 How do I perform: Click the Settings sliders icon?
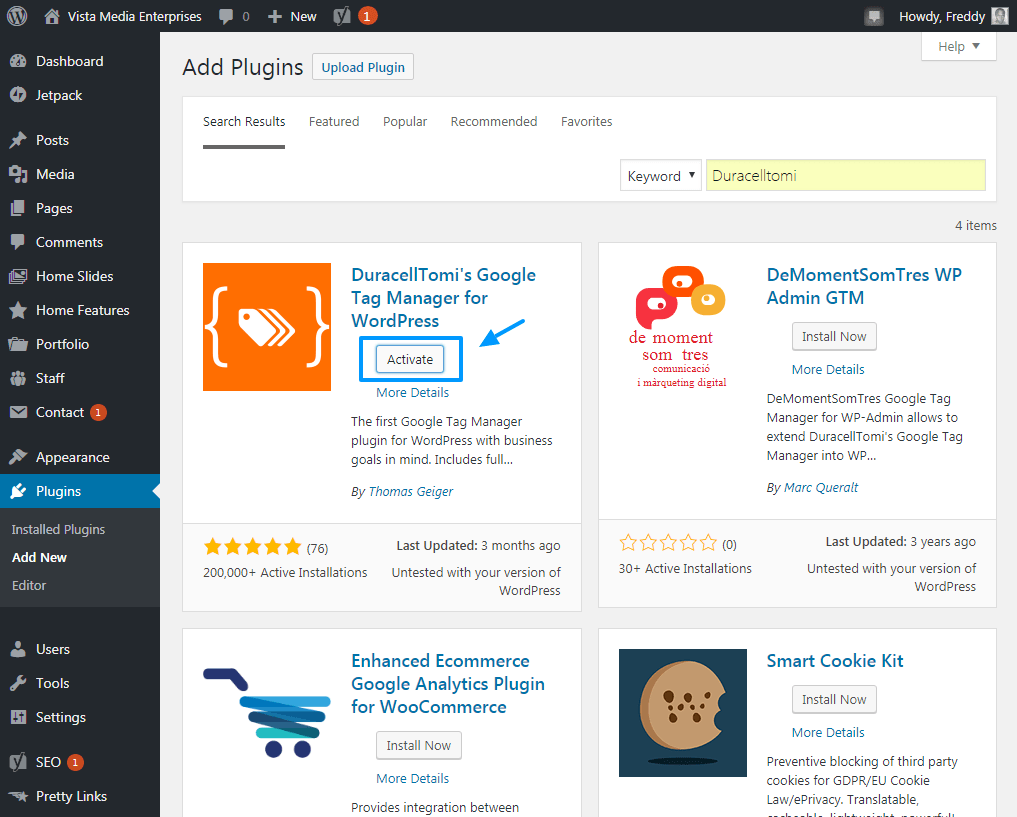[x=18, y=716]
